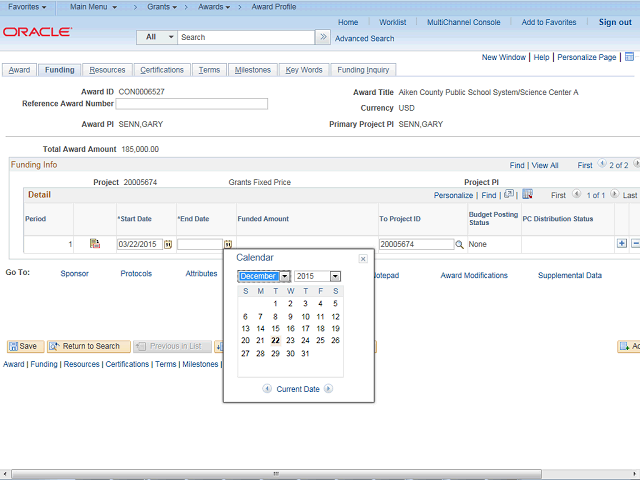Image resolution: width=640 pixels, height=480 pixels.
Task: Download Detail grid to spreadsheet icon
Action: click(527, 194)
